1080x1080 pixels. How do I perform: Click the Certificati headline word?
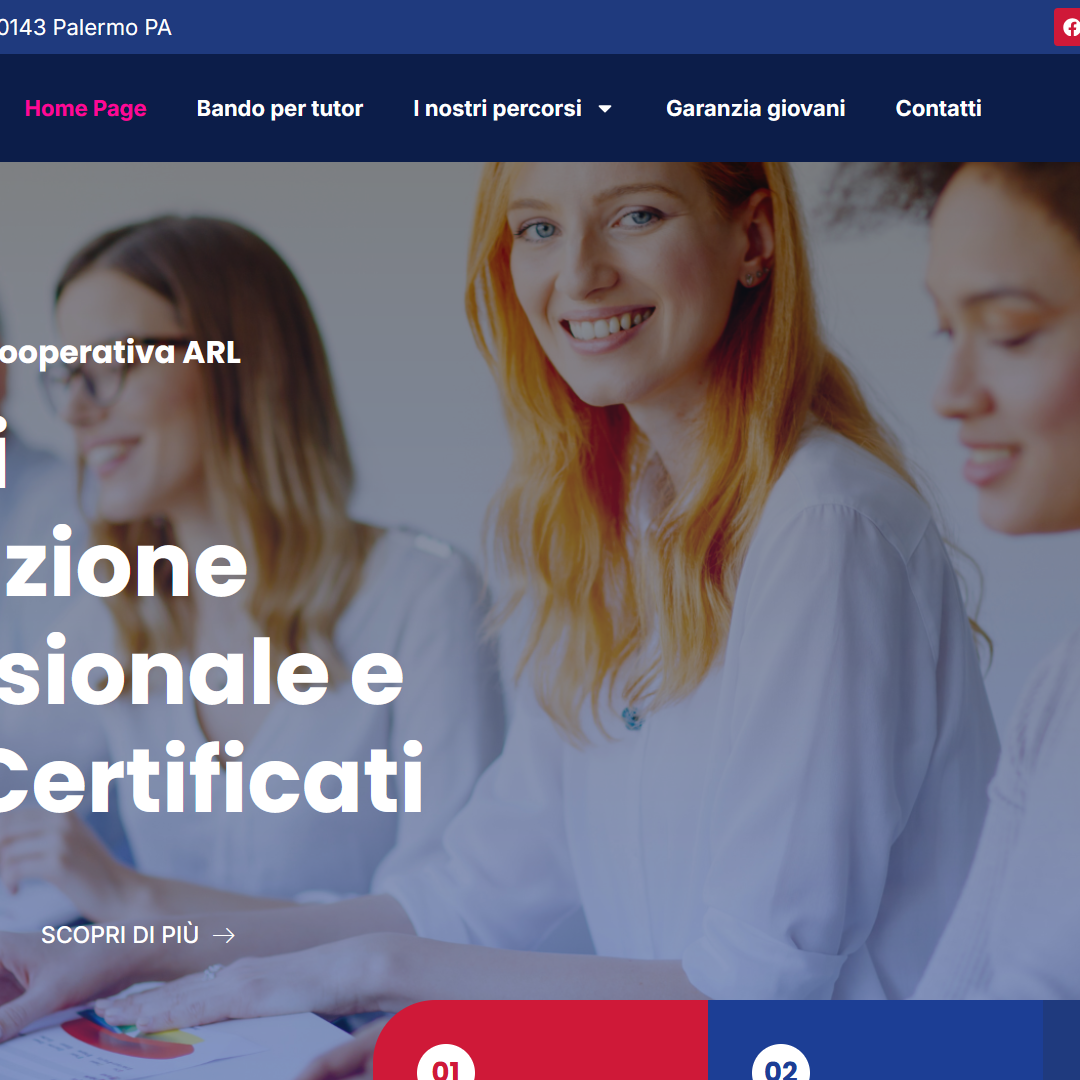coord(210,778)
